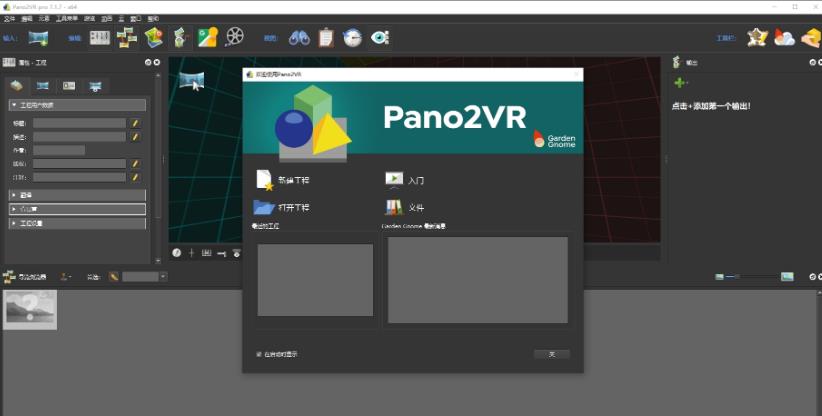Screen dimensions: 822x416
Task: Click properties panel scrollbar down arrow
Action: click(x=158, y=260)
